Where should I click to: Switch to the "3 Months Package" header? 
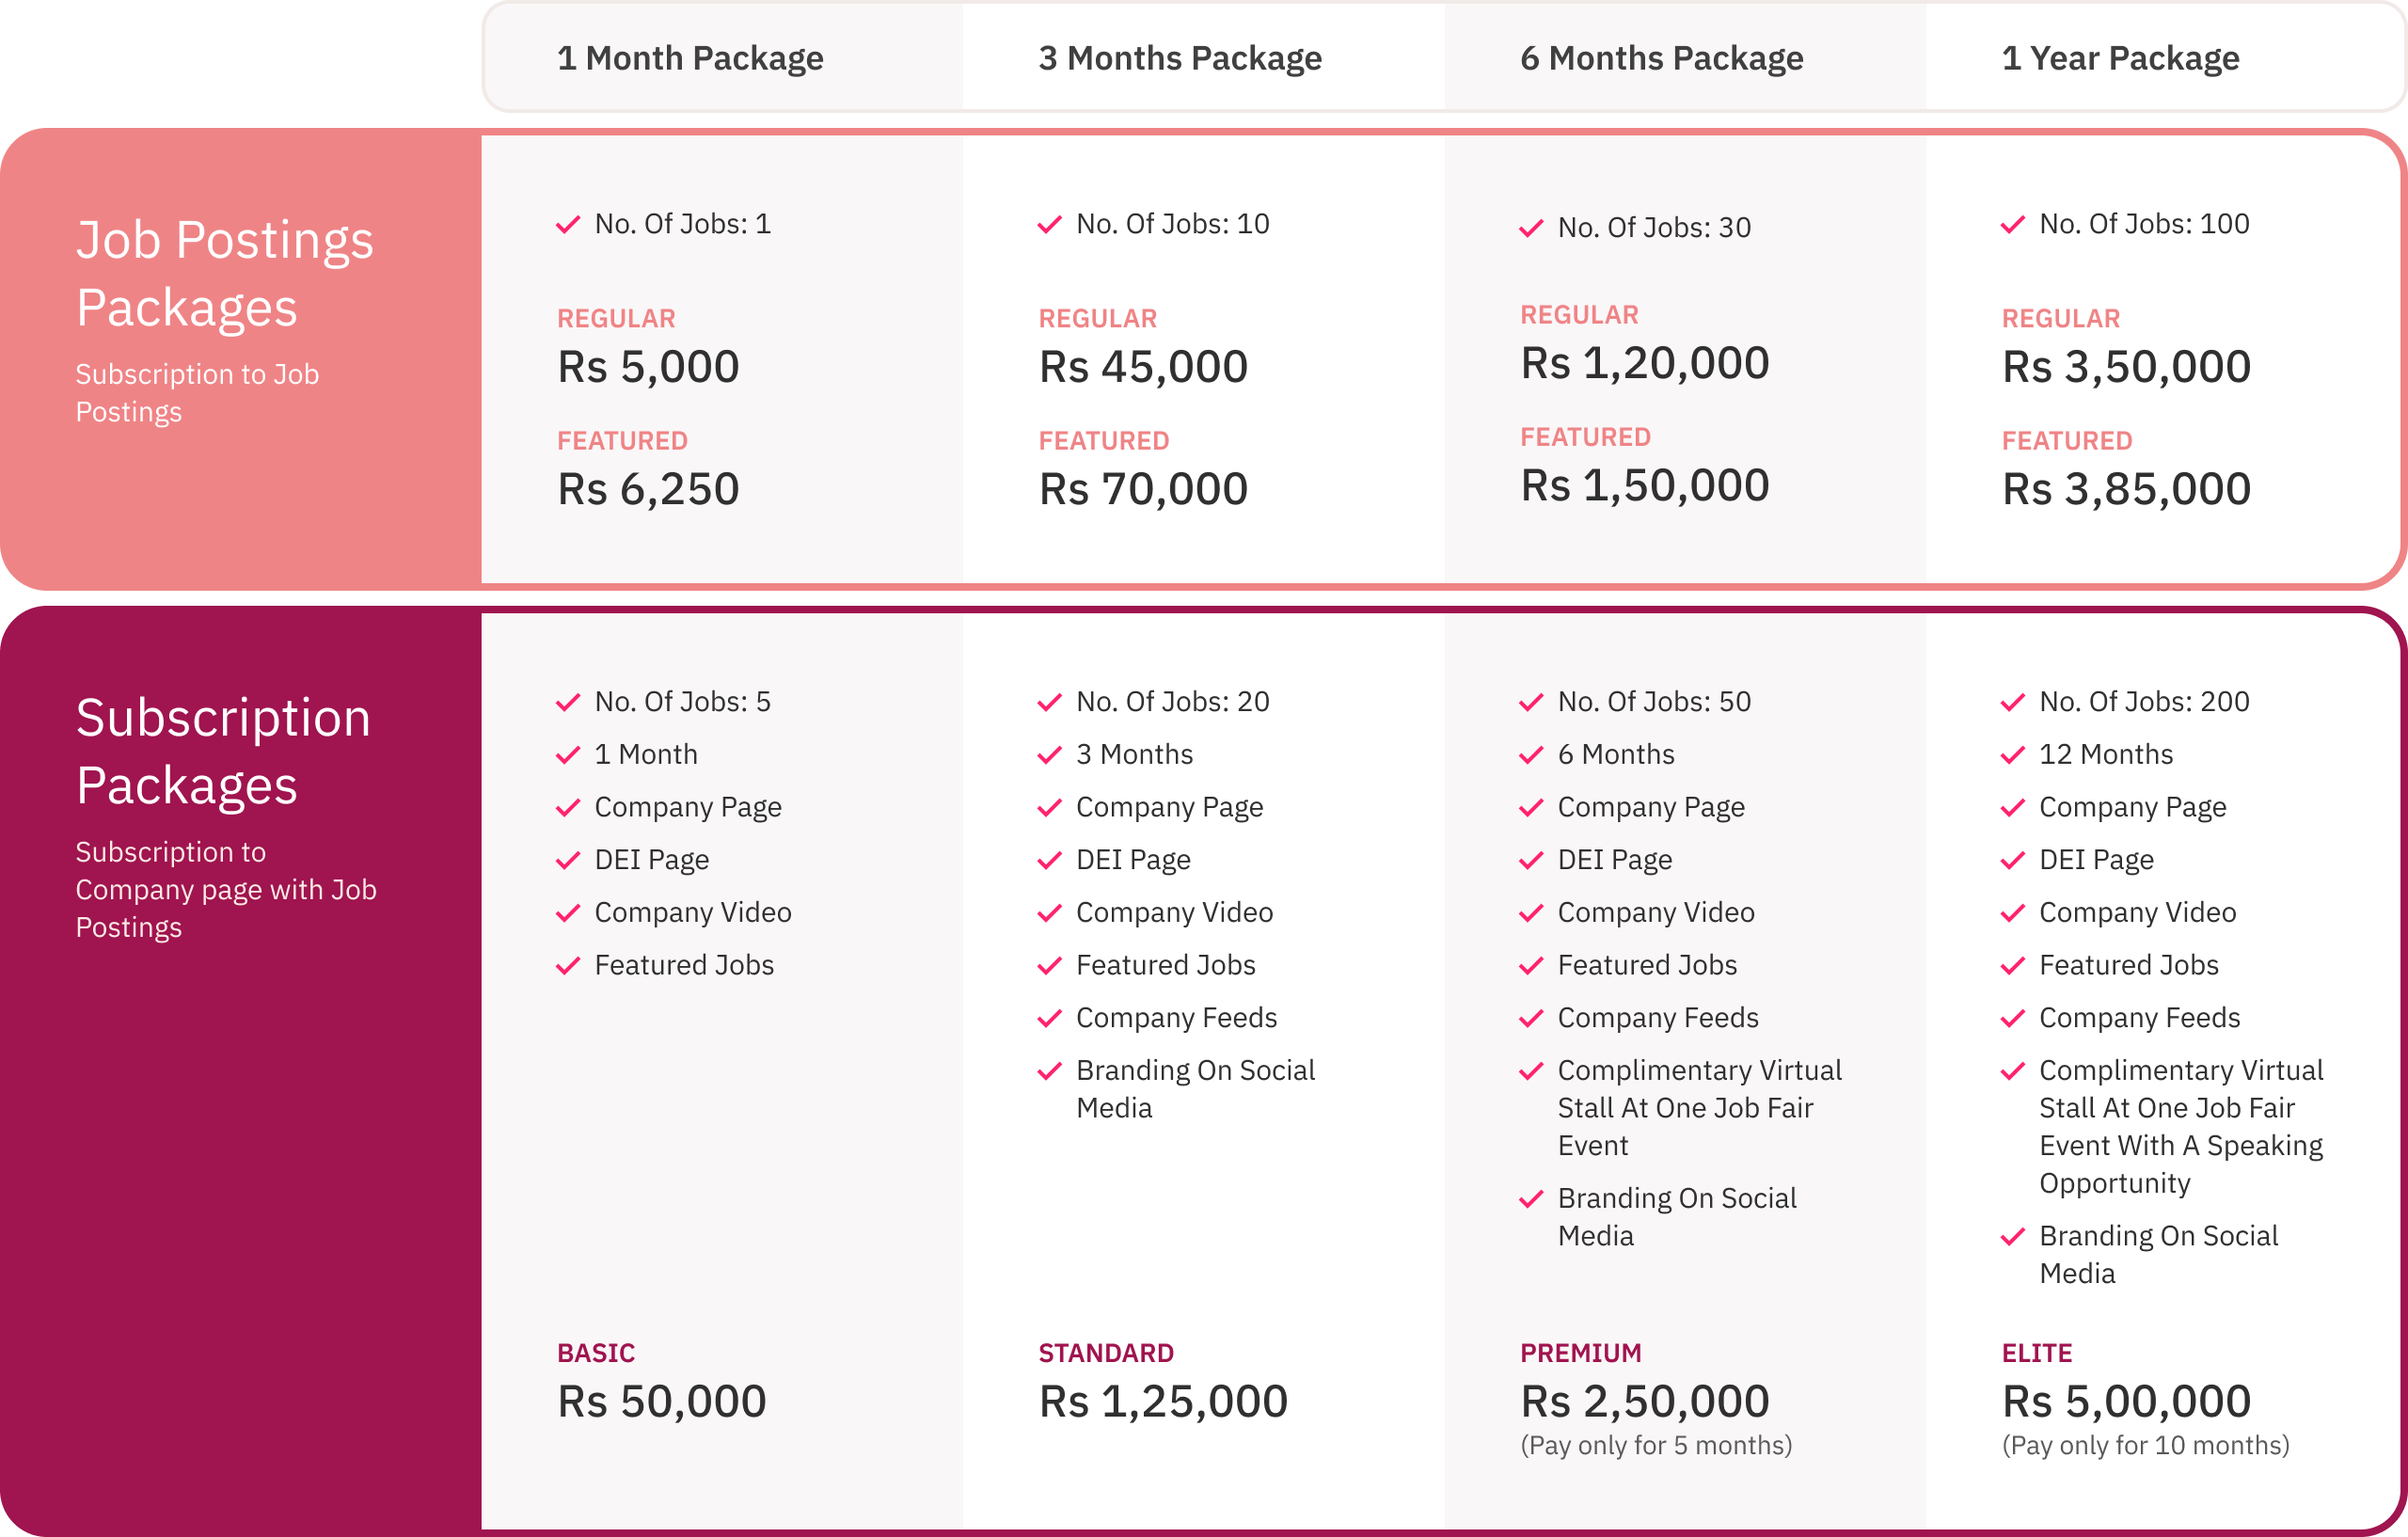click(x=1180, y=58)
